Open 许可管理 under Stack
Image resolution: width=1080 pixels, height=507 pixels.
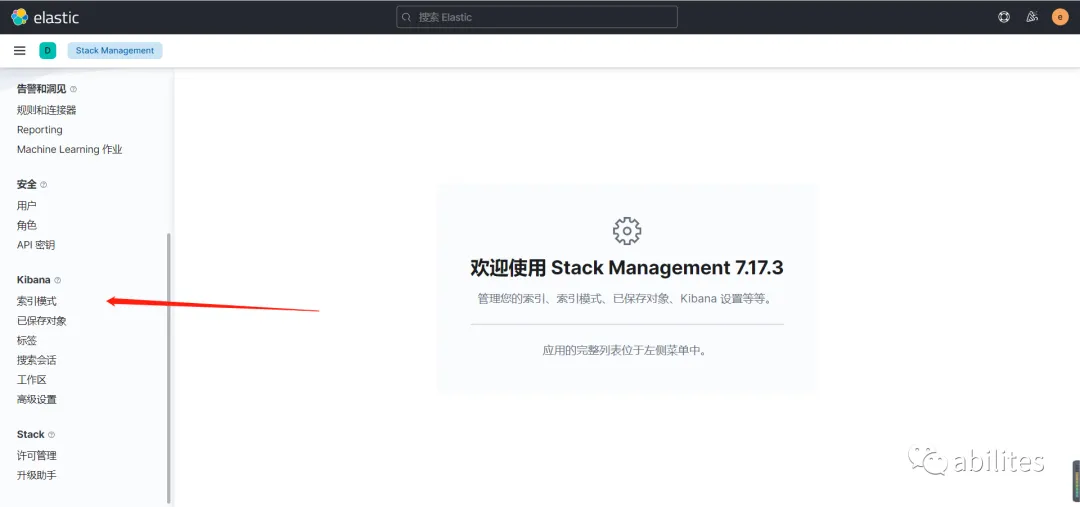(37, 455)
